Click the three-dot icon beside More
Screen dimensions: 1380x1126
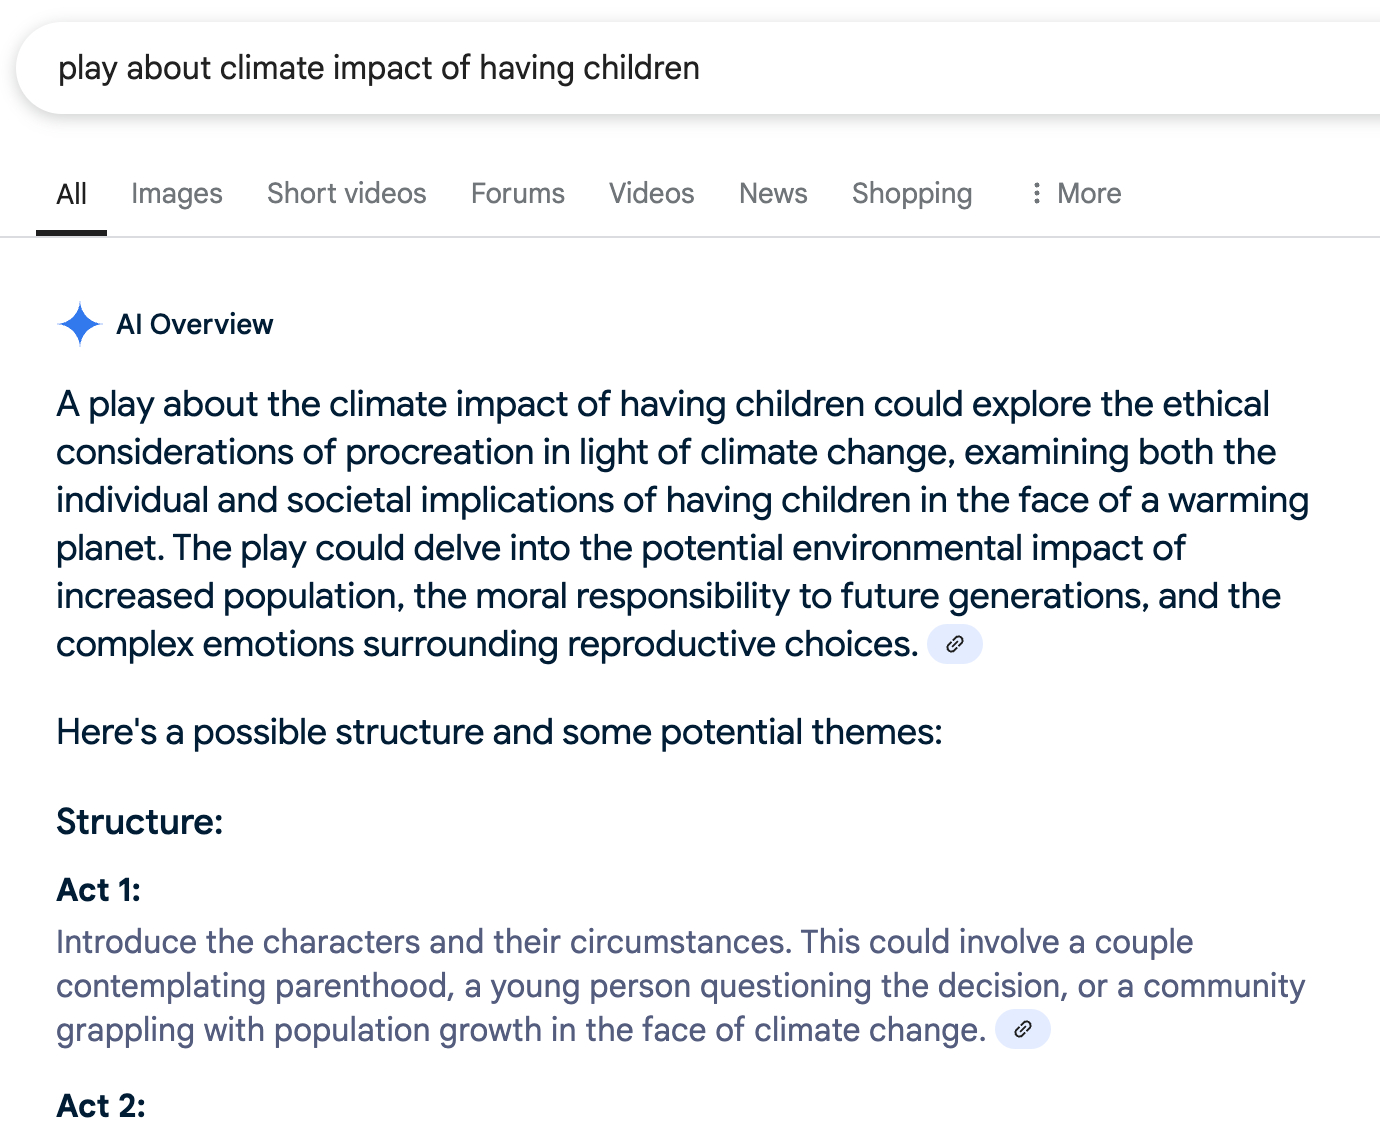coord(1036,193)
